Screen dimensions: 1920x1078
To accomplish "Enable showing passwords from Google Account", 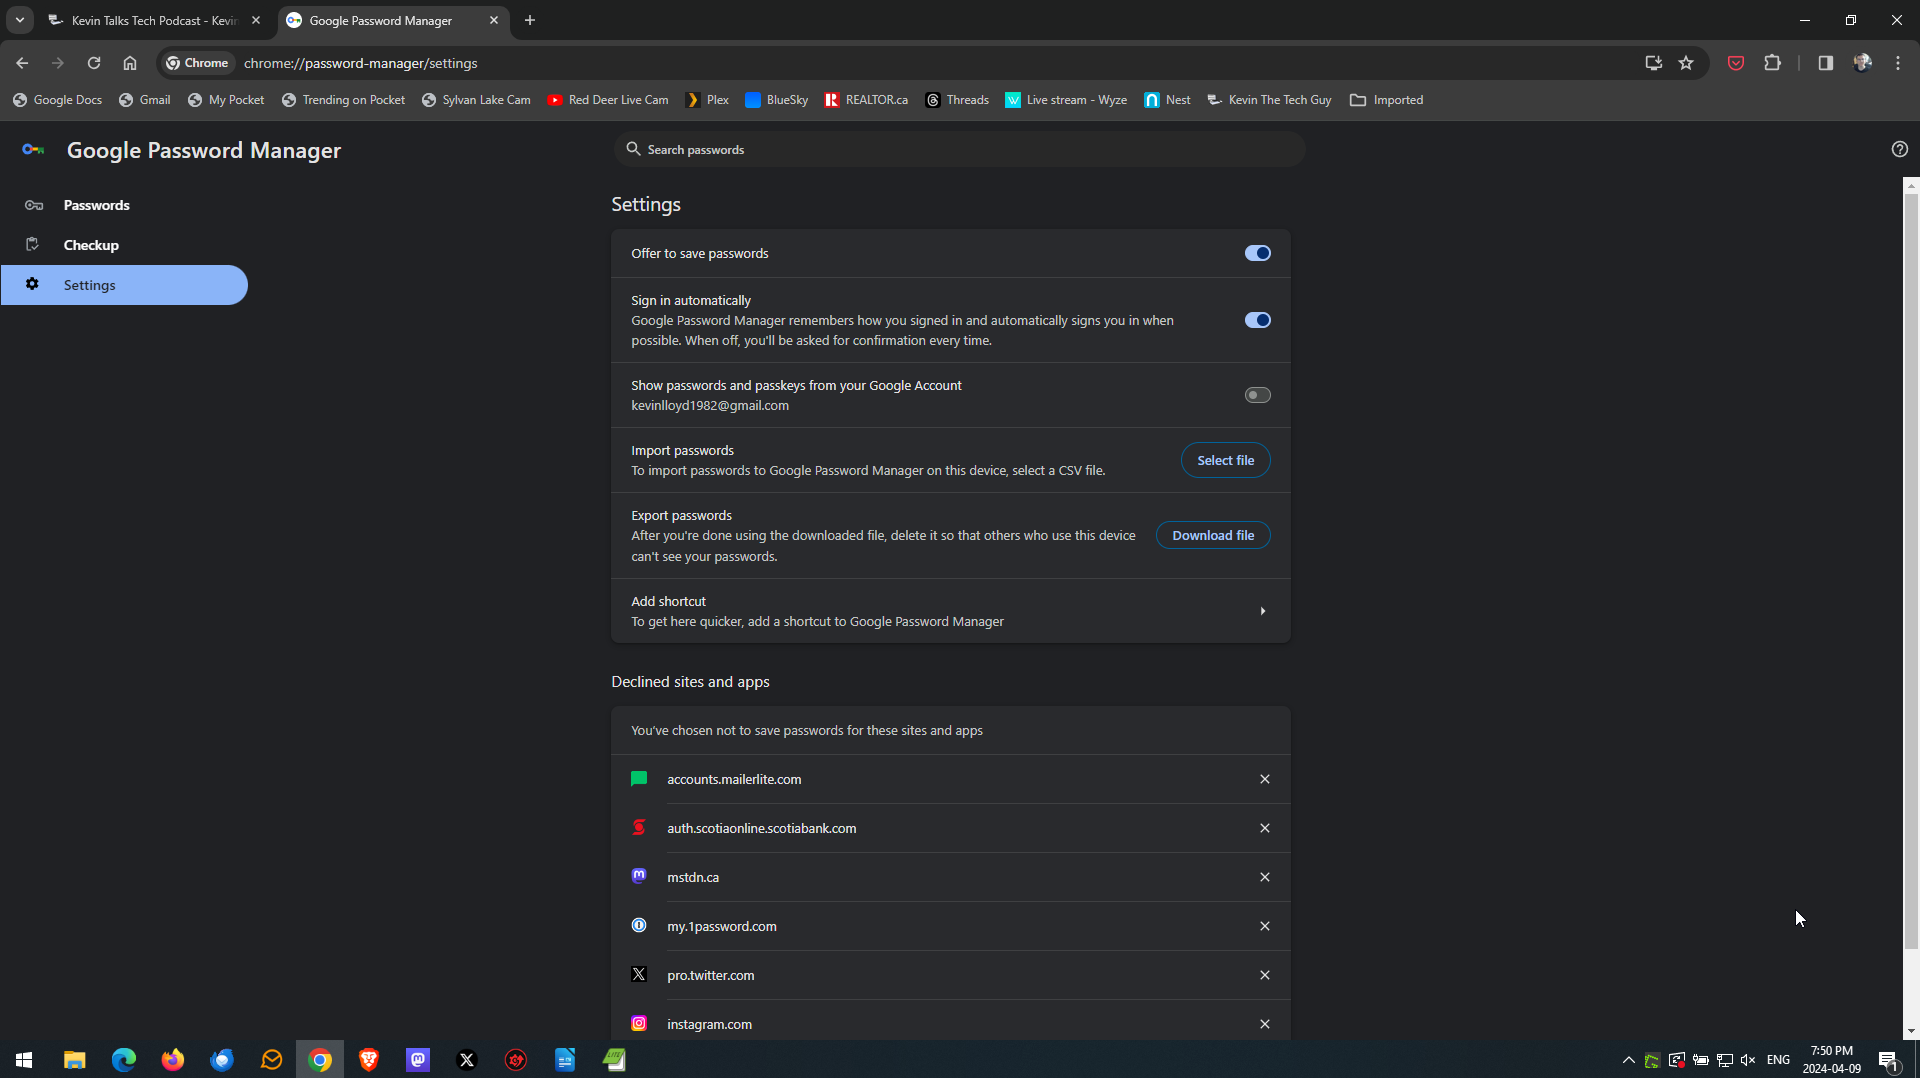I will [1257, 395].
